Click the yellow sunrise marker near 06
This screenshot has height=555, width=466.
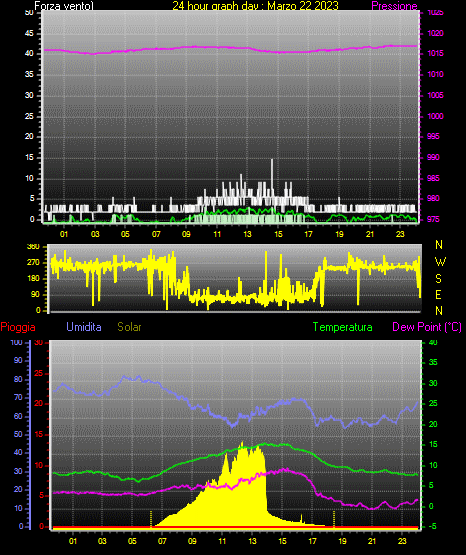(x=151, y=519)
